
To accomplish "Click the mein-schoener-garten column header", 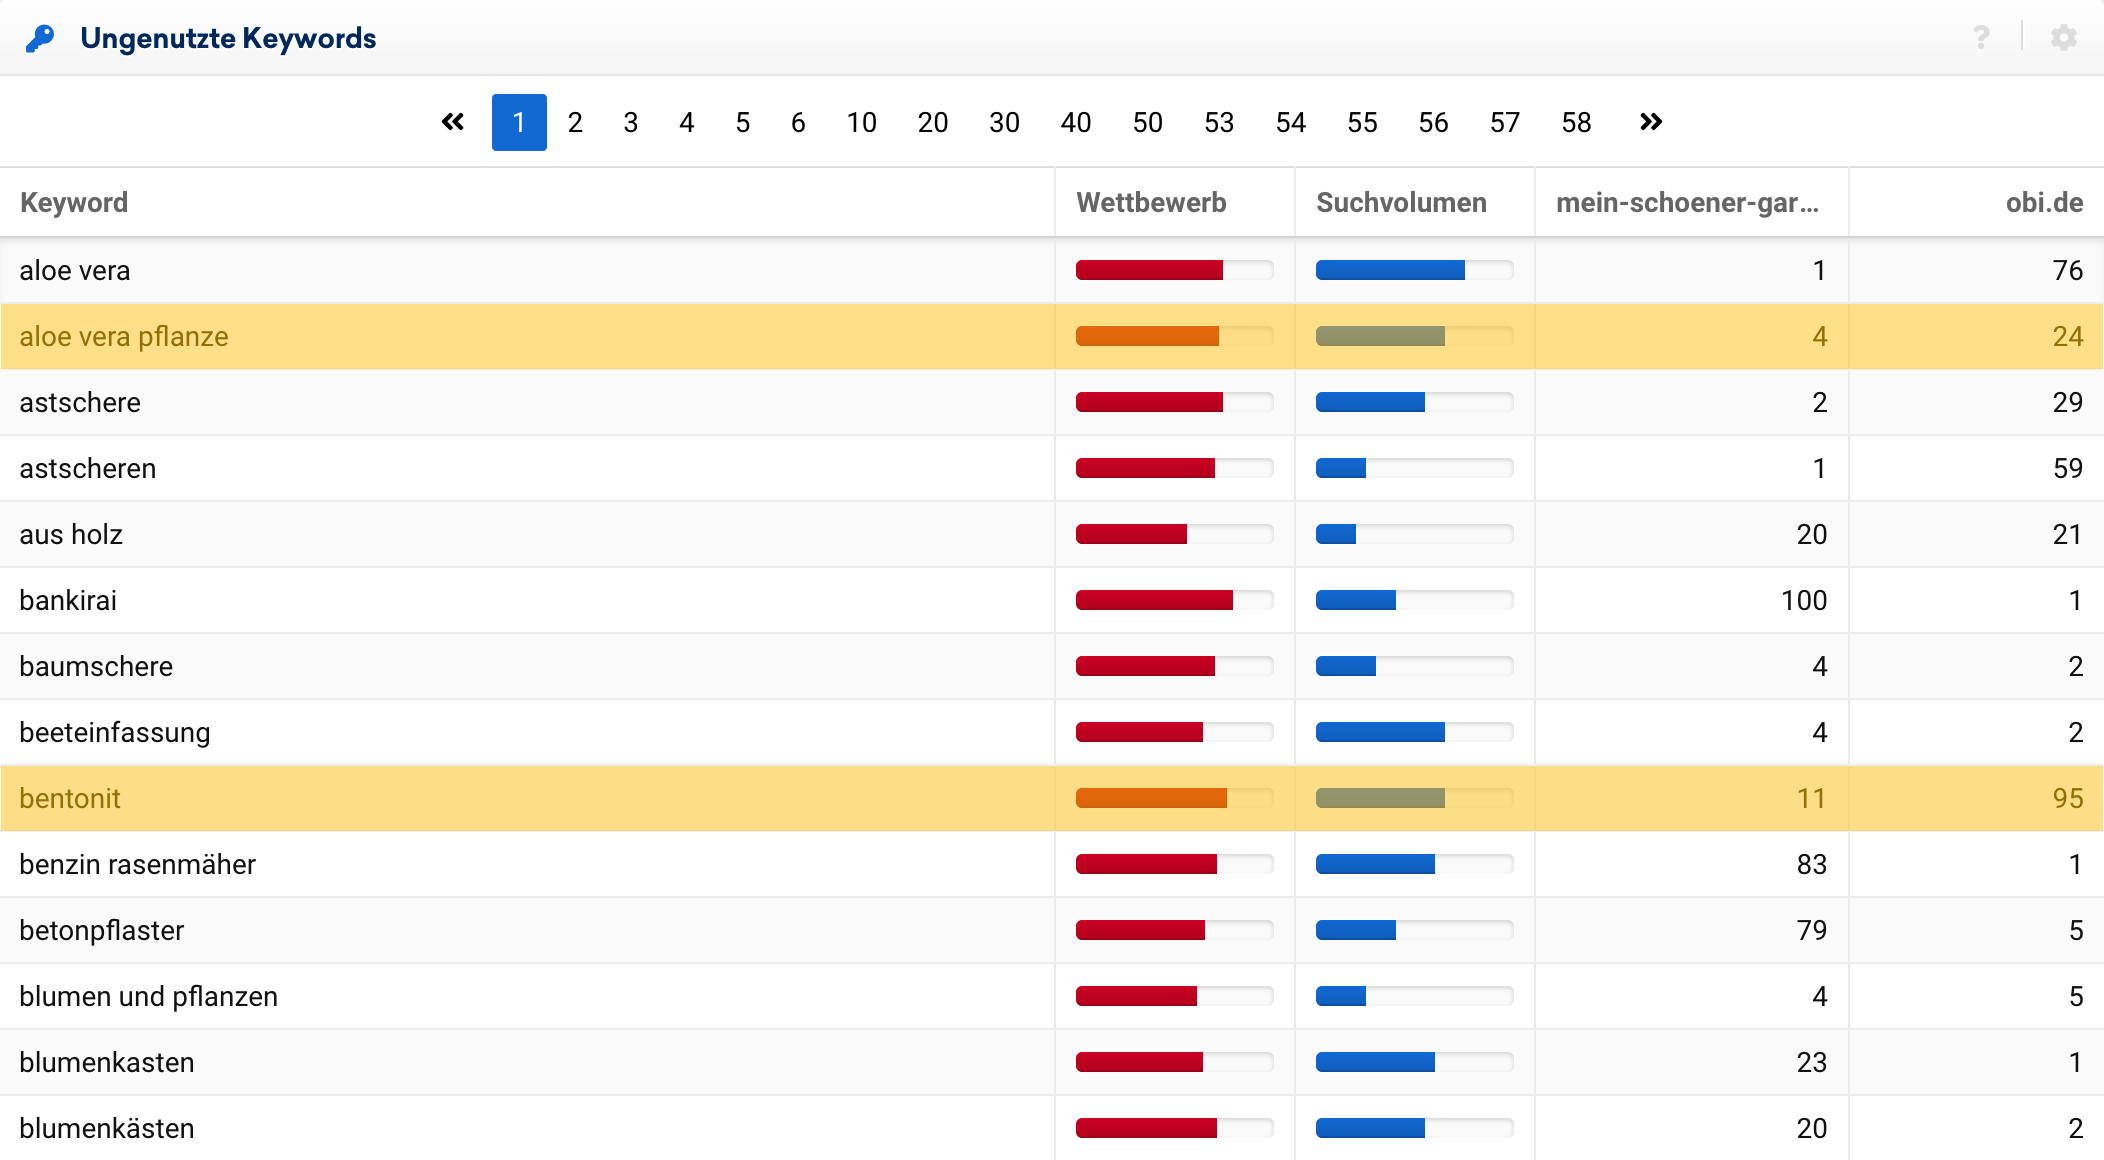I will (1687, 202).
